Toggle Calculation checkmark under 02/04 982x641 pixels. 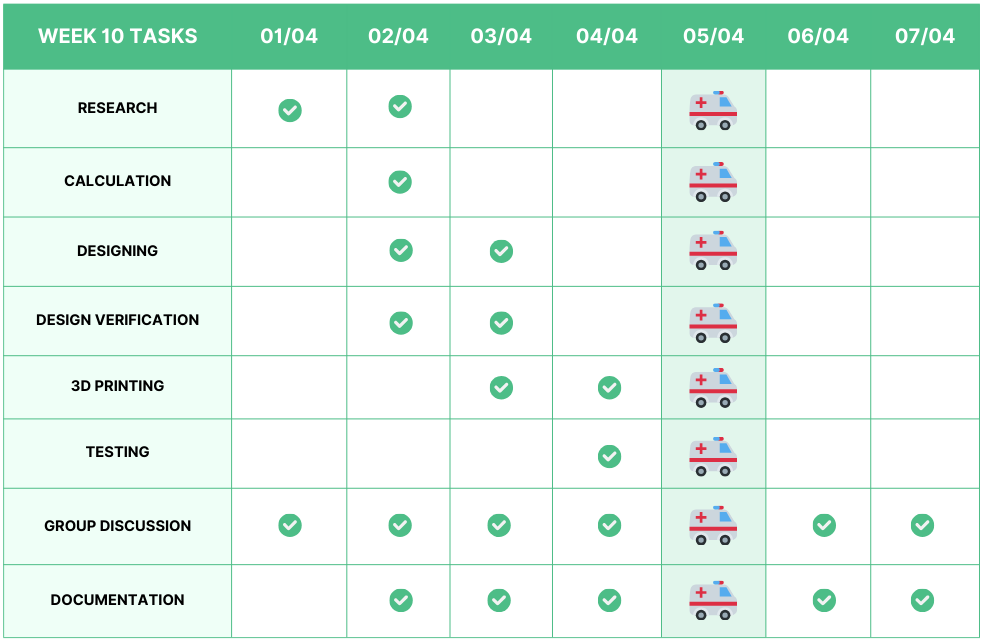(x=400, y=182)
